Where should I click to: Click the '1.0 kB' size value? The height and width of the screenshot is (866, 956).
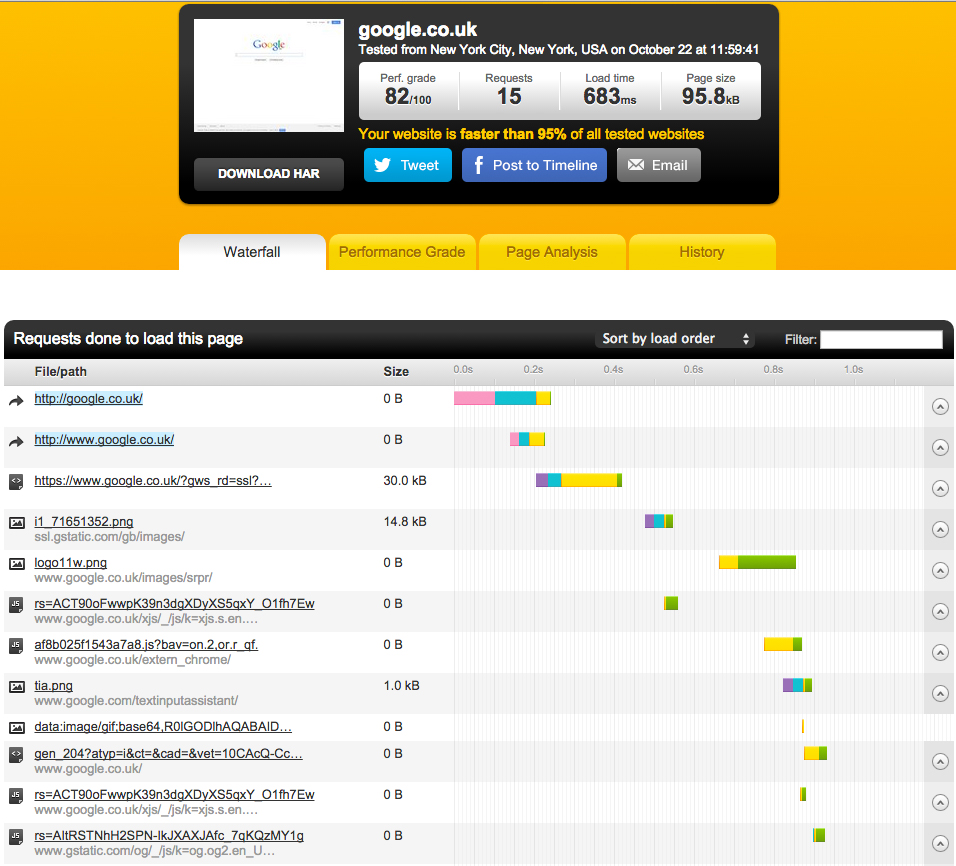pos(401,685)
